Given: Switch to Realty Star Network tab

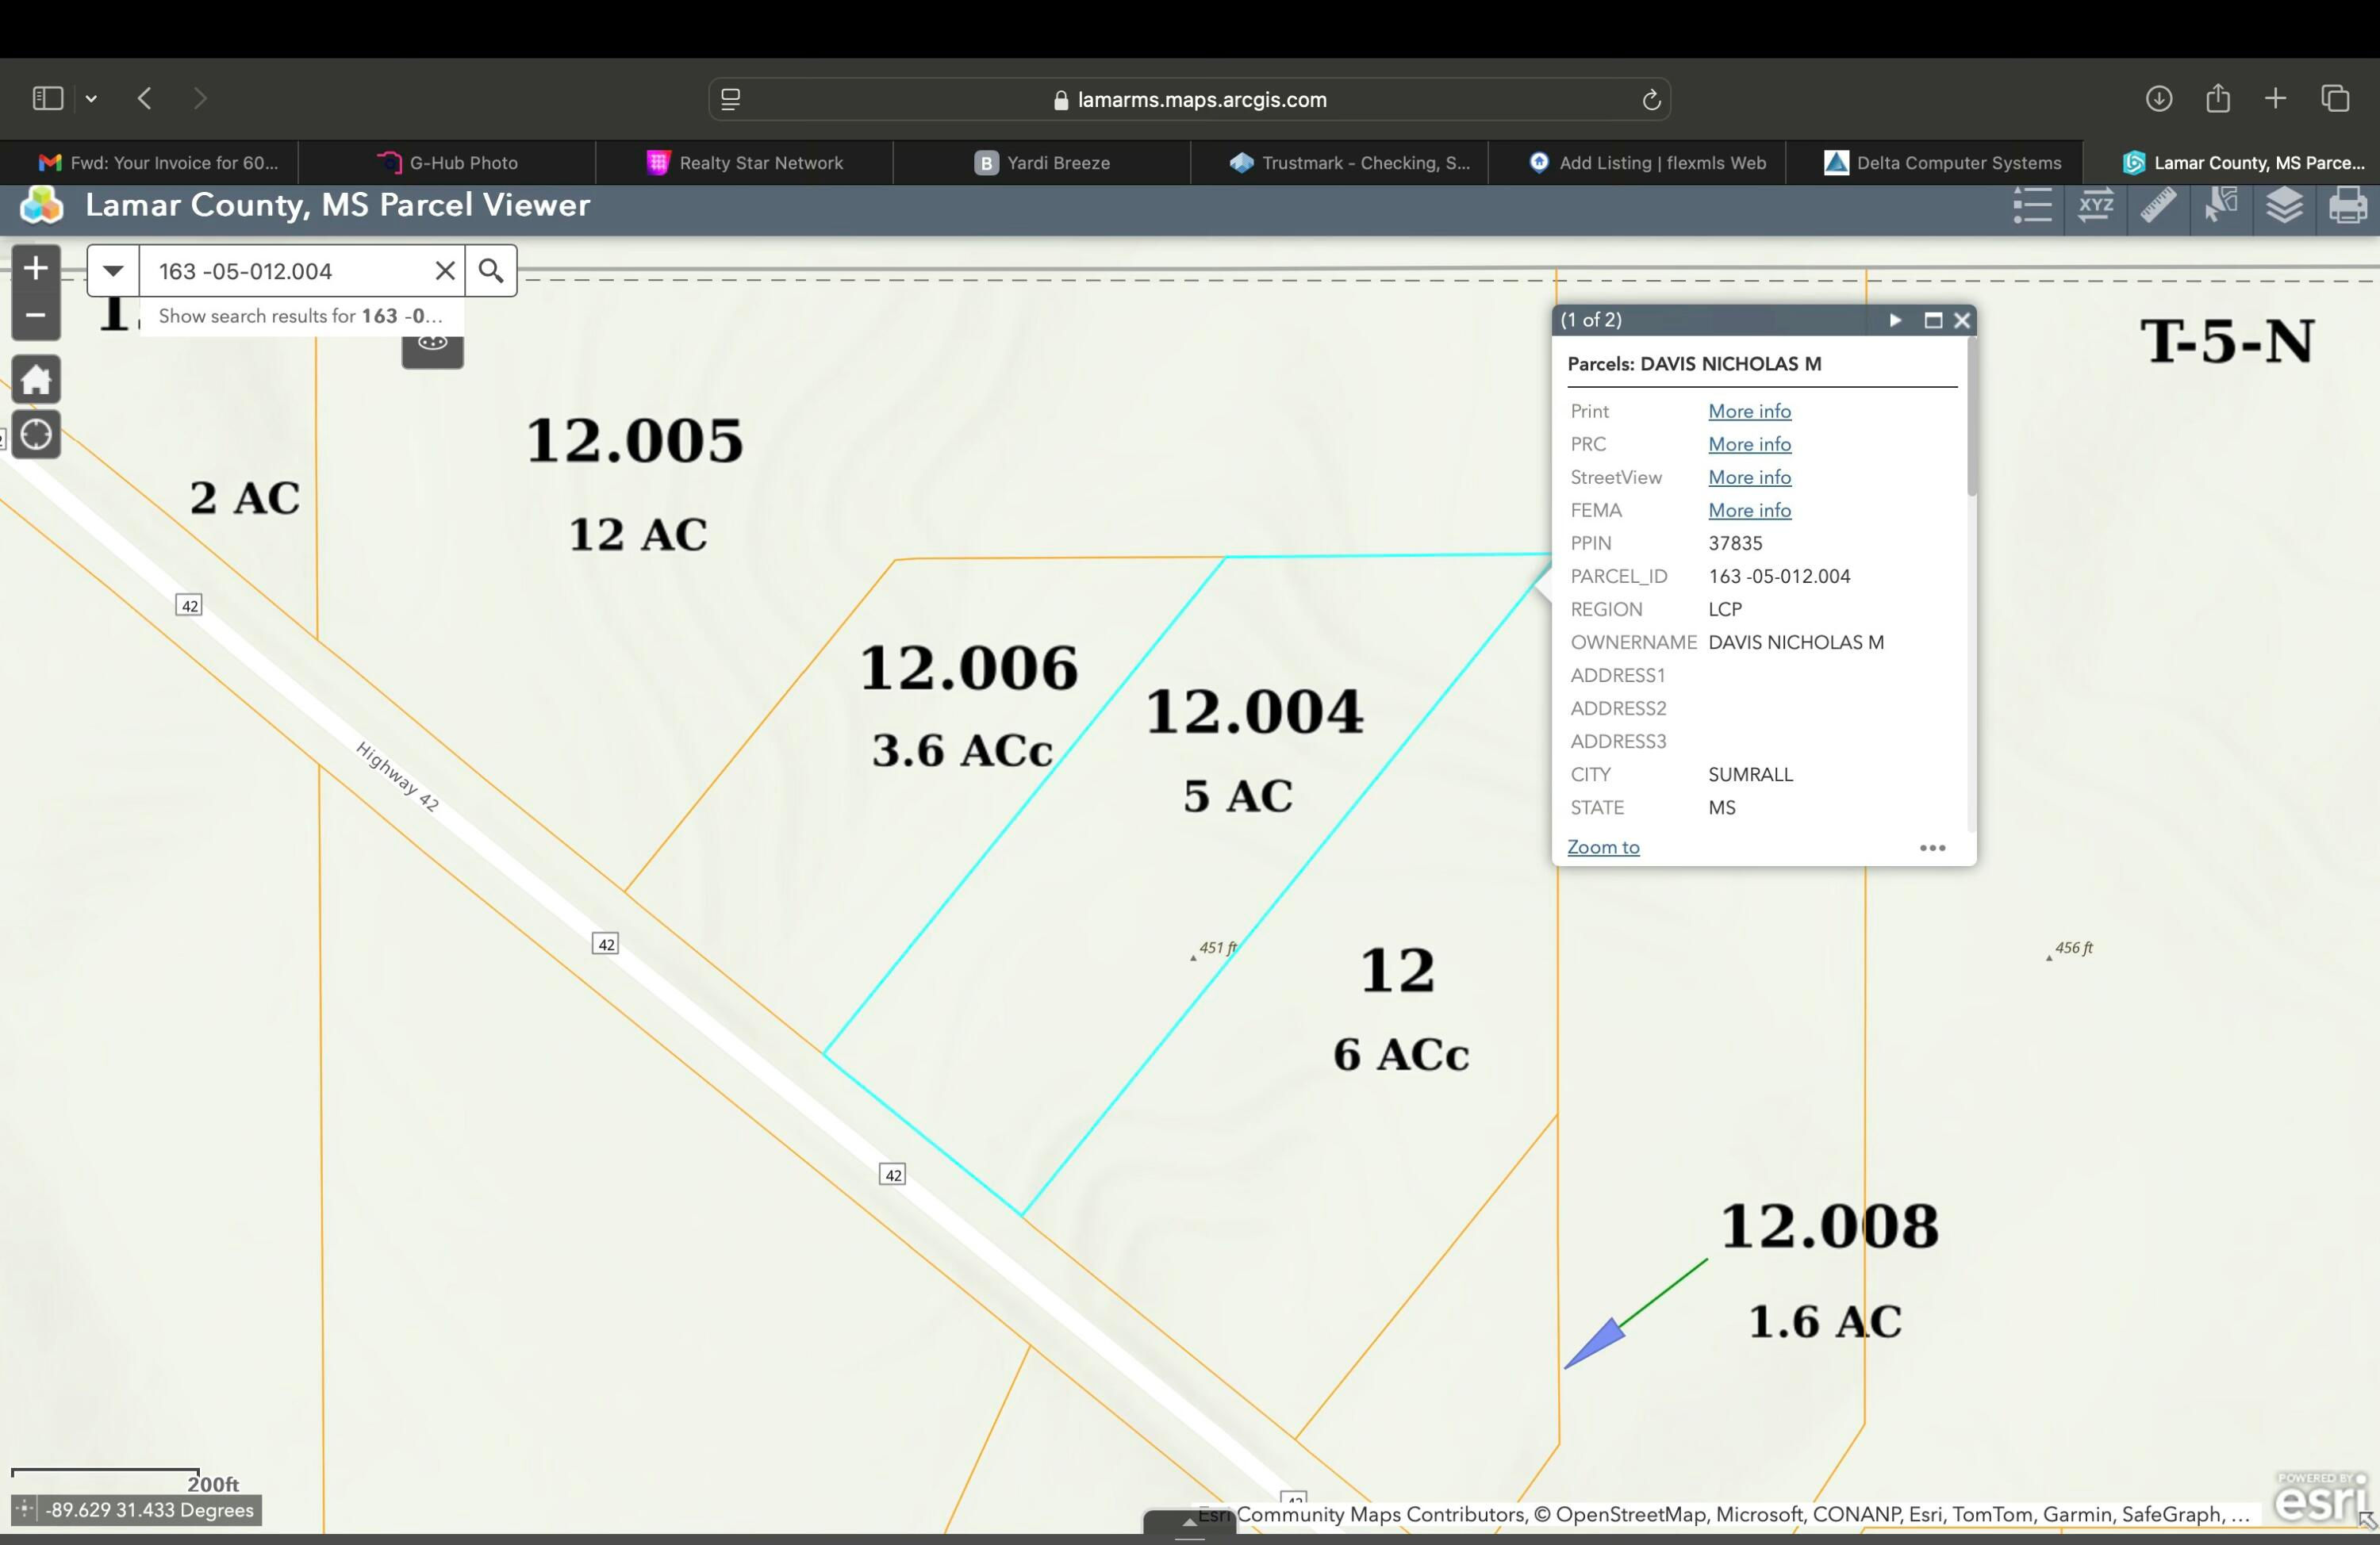Looking at the screenshot, I should 745,162.
